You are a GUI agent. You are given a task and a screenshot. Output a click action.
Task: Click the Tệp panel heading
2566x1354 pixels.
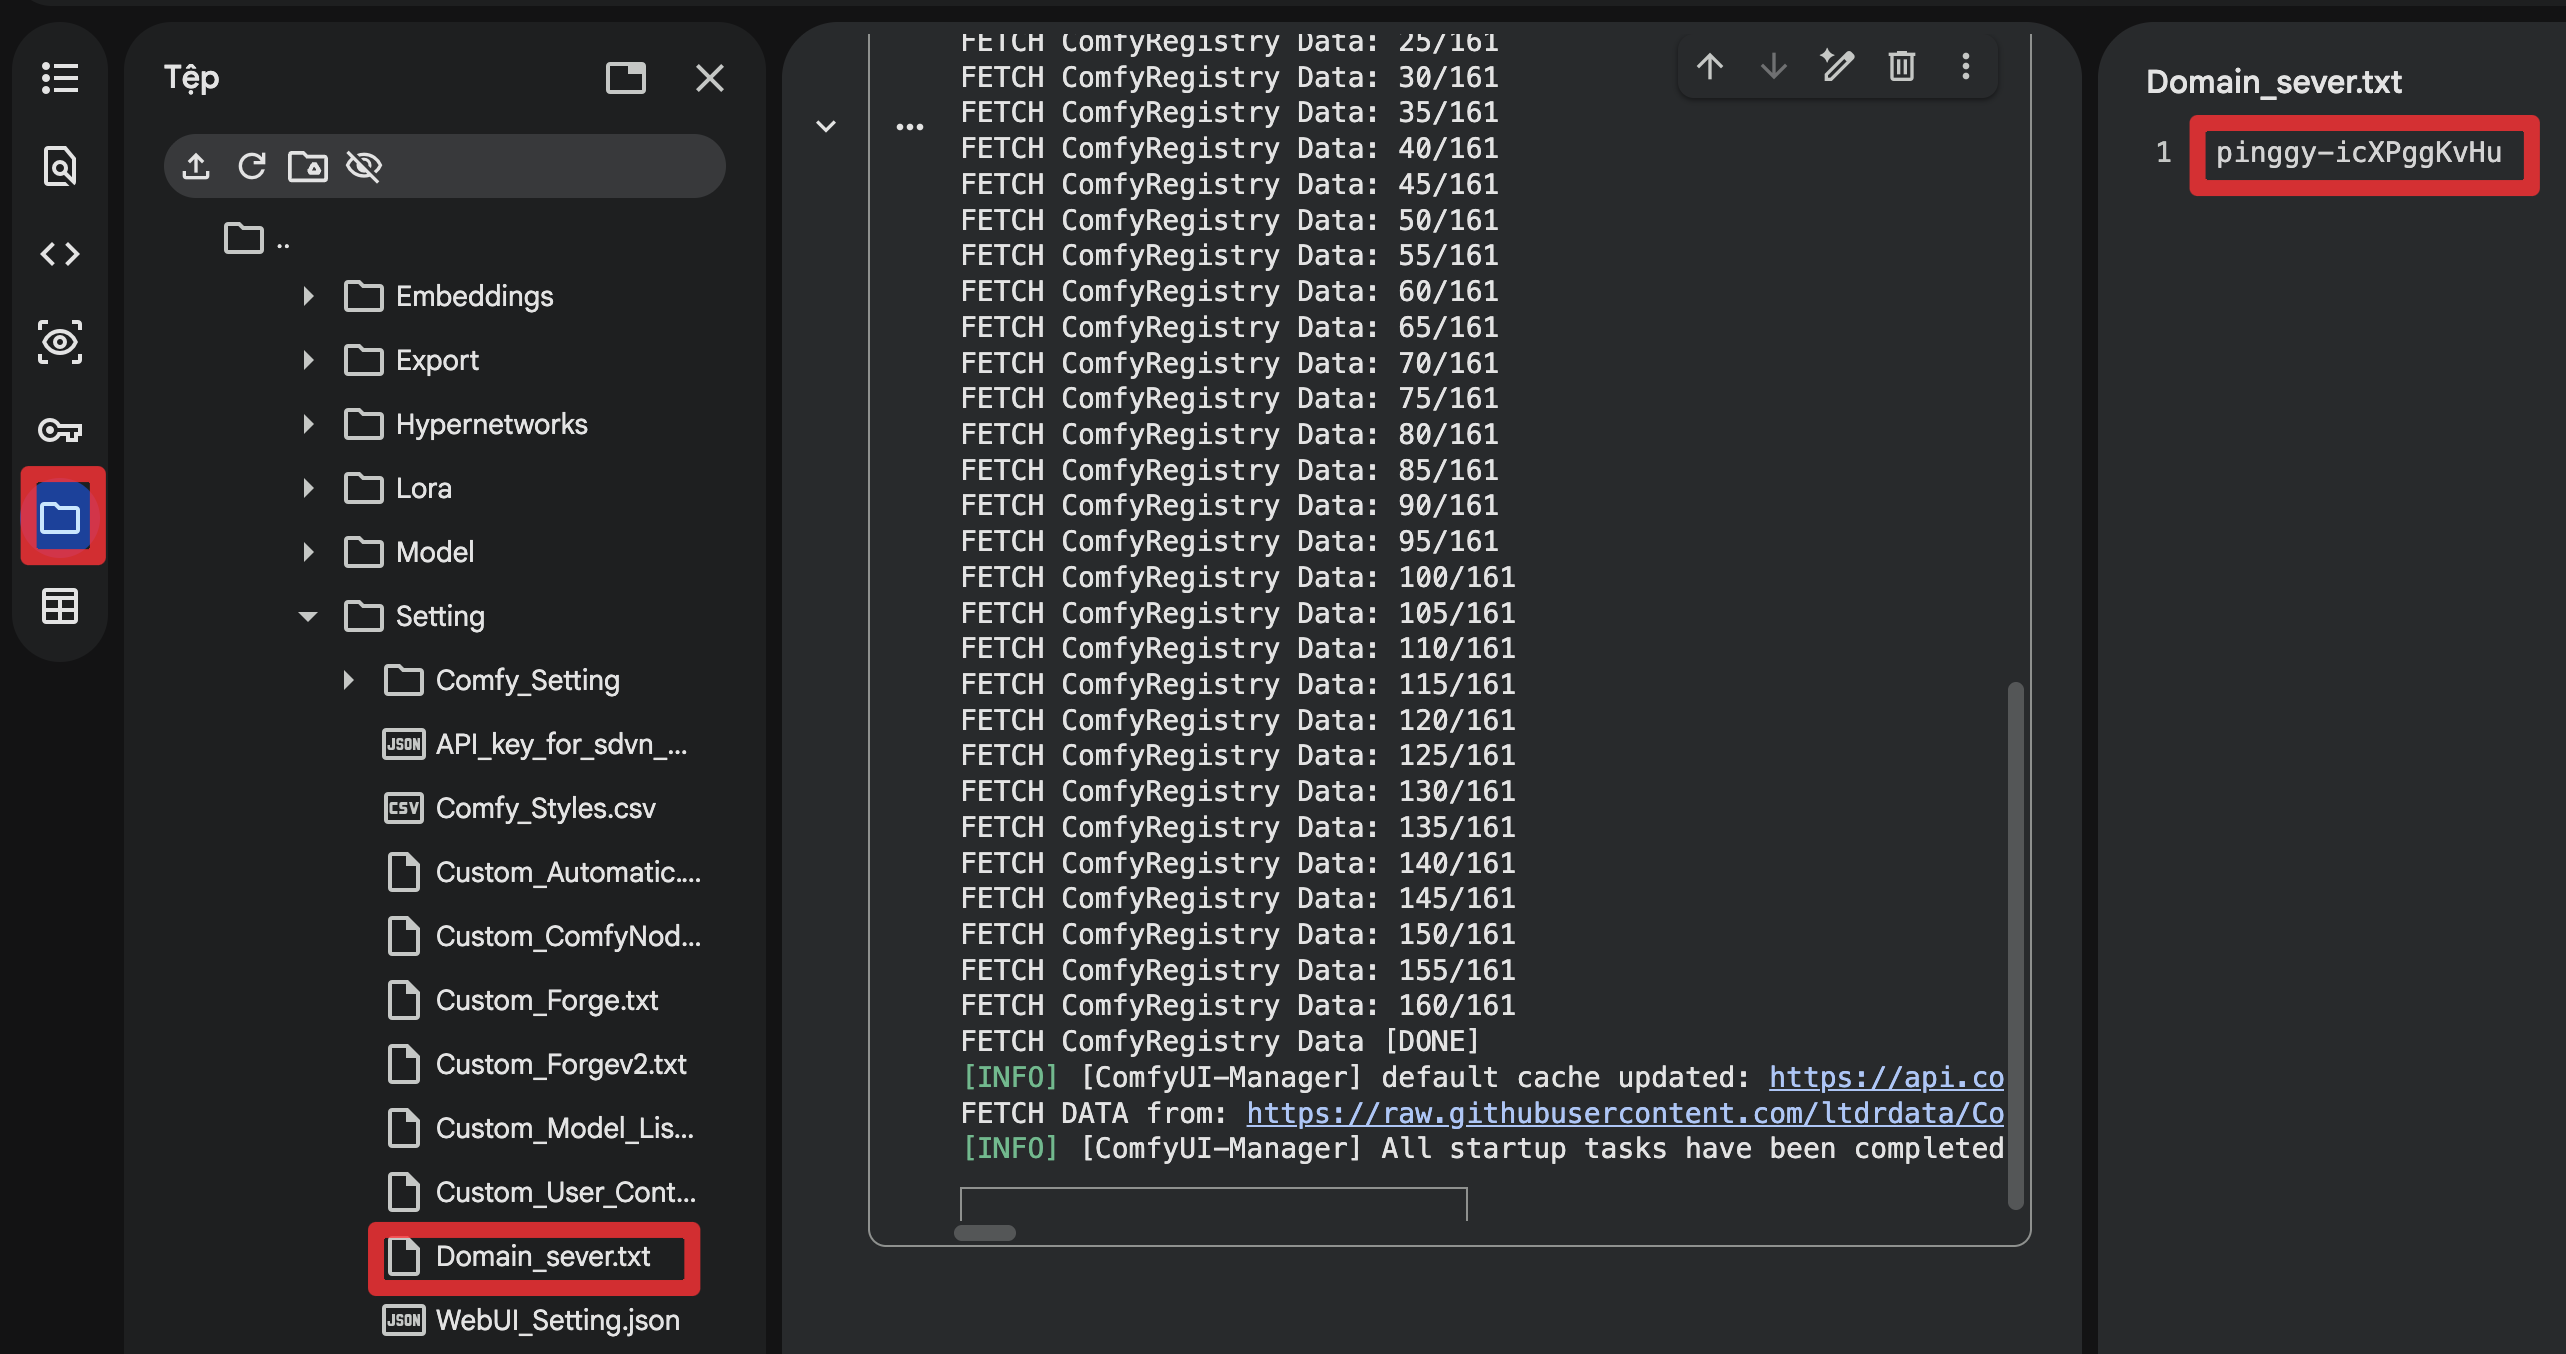(191, 79)
